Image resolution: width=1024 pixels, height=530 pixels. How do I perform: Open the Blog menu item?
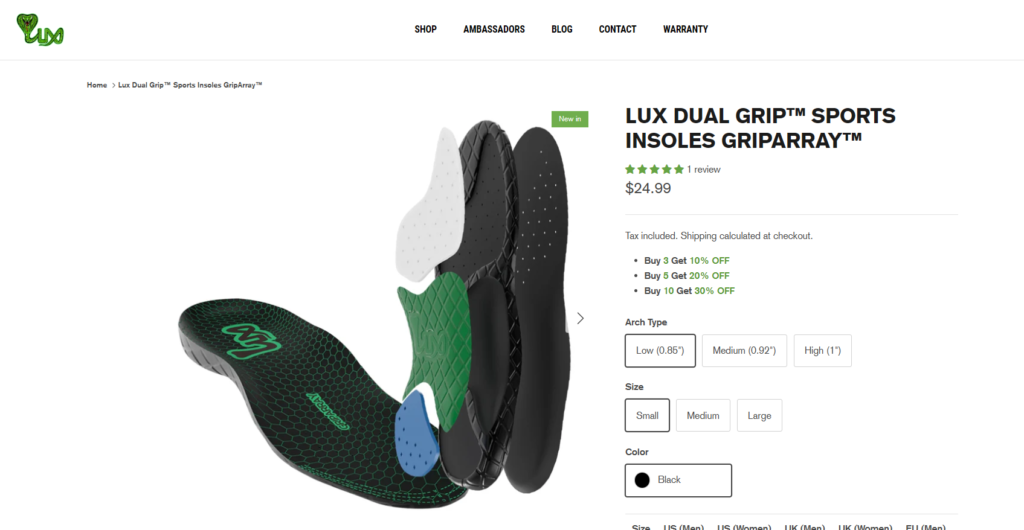(x=562, y=29)
